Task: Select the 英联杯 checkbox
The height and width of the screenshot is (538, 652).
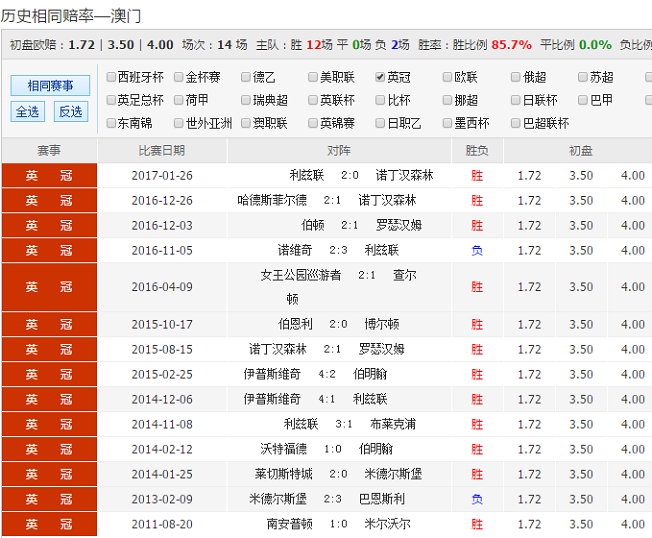Action: tap(313, 100)
